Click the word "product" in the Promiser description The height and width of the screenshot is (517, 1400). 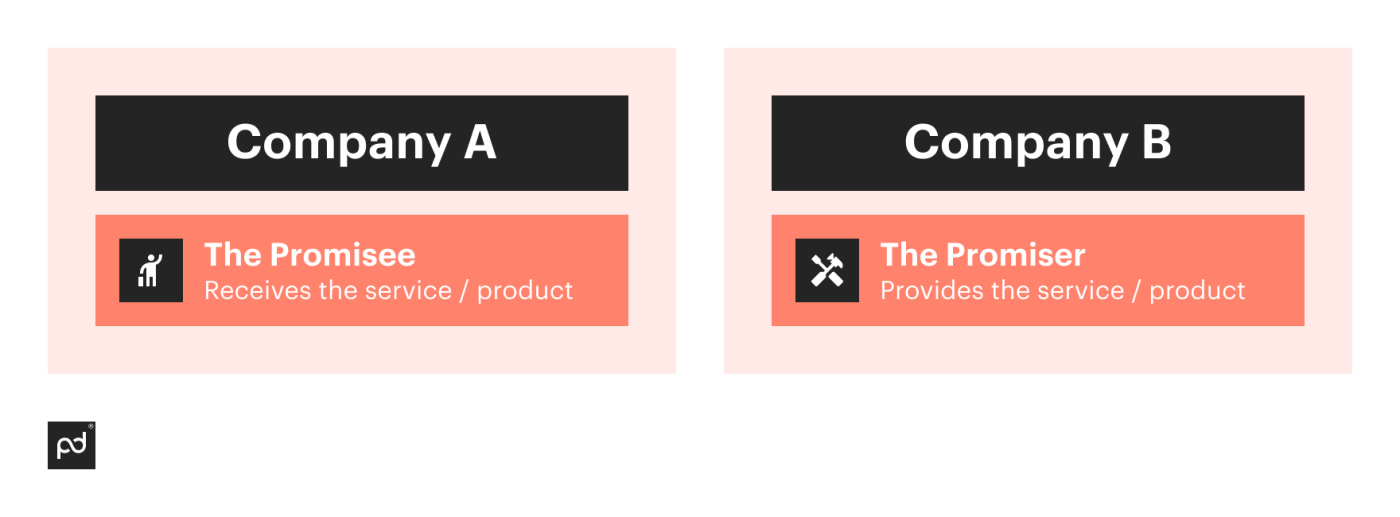click(x=1198, y=291)
